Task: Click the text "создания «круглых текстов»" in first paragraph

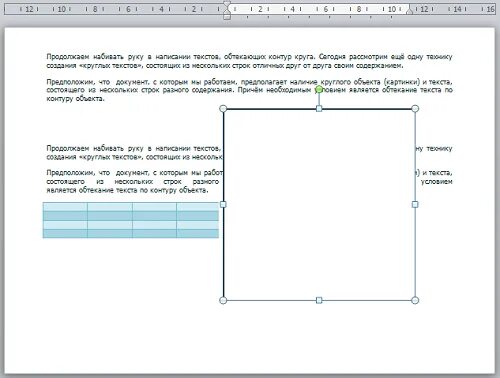Action: point(95,65)
